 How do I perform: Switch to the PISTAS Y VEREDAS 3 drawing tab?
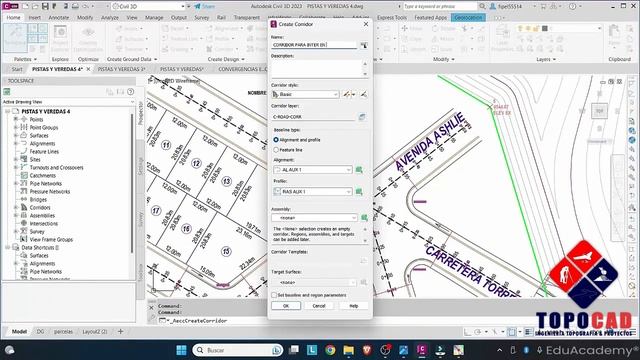tap(121, 69)
